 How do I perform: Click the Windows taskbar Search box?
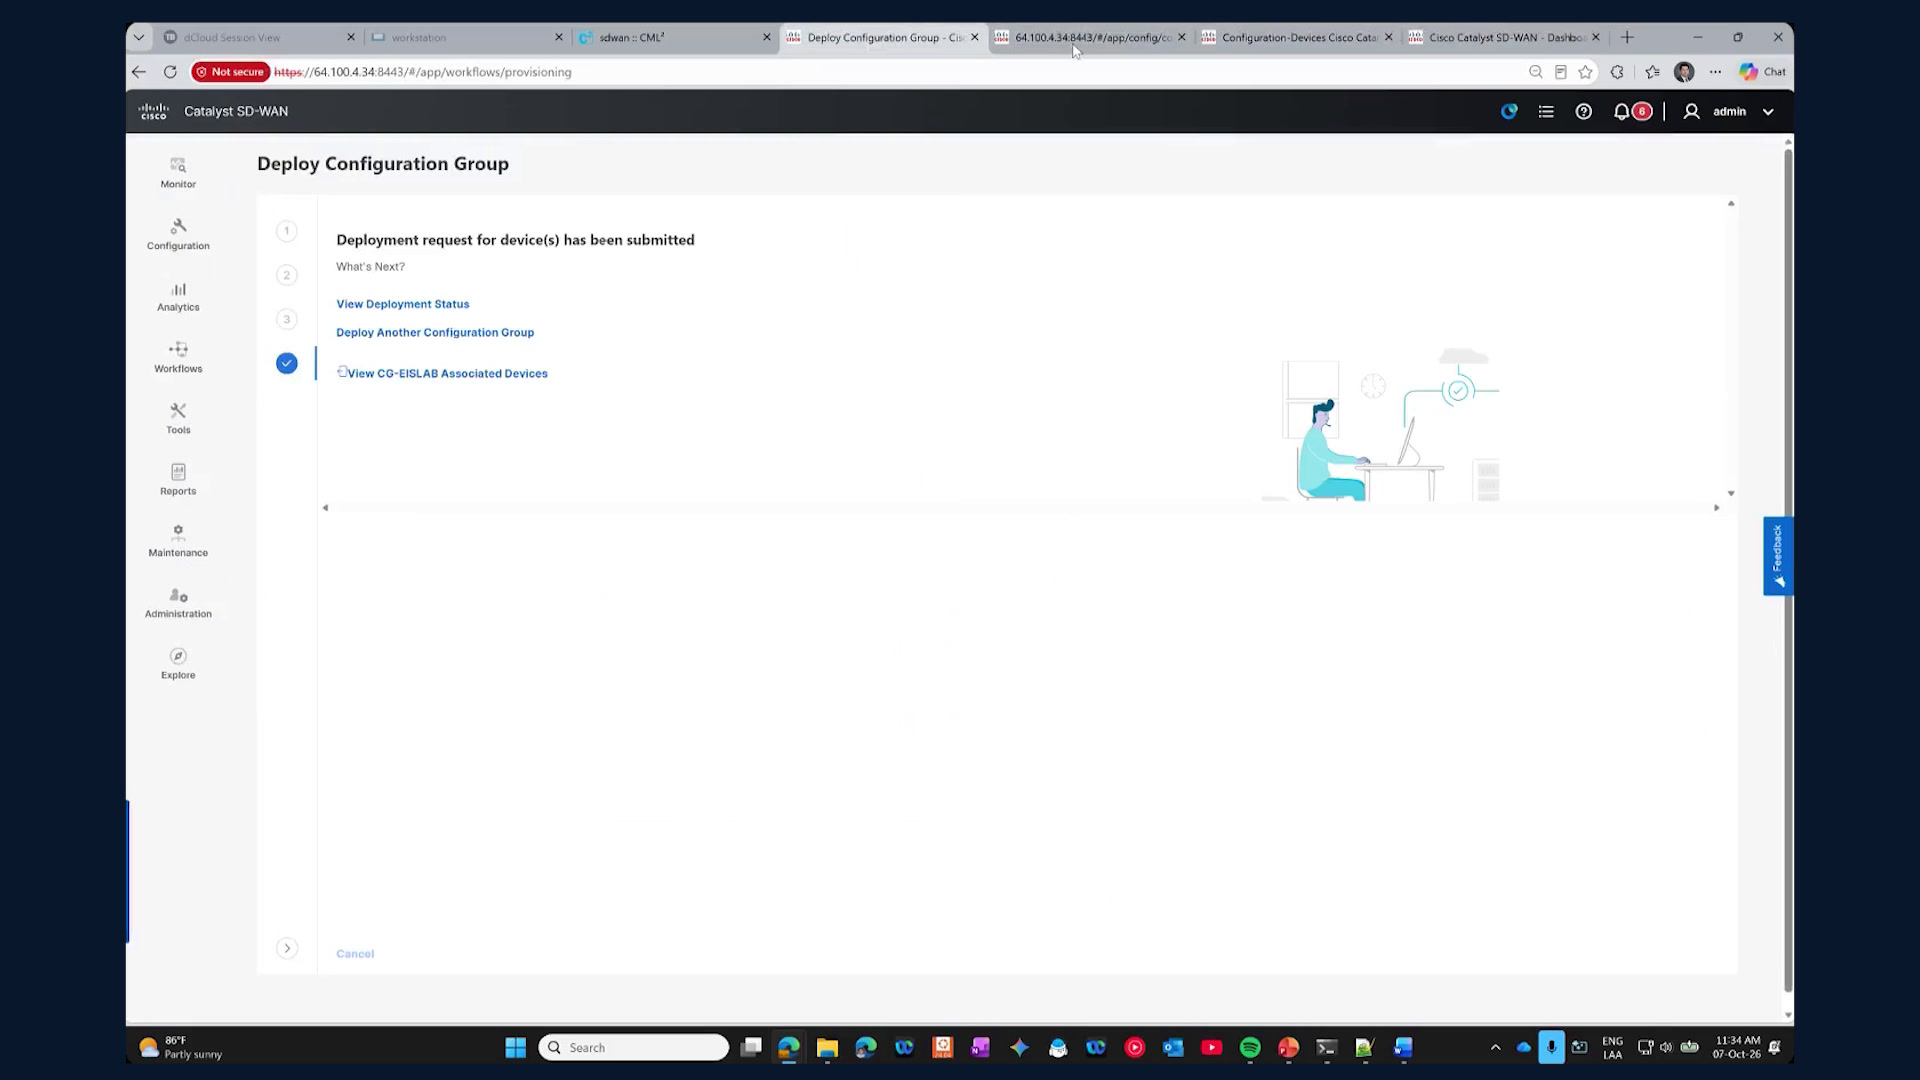(634, 1047)
